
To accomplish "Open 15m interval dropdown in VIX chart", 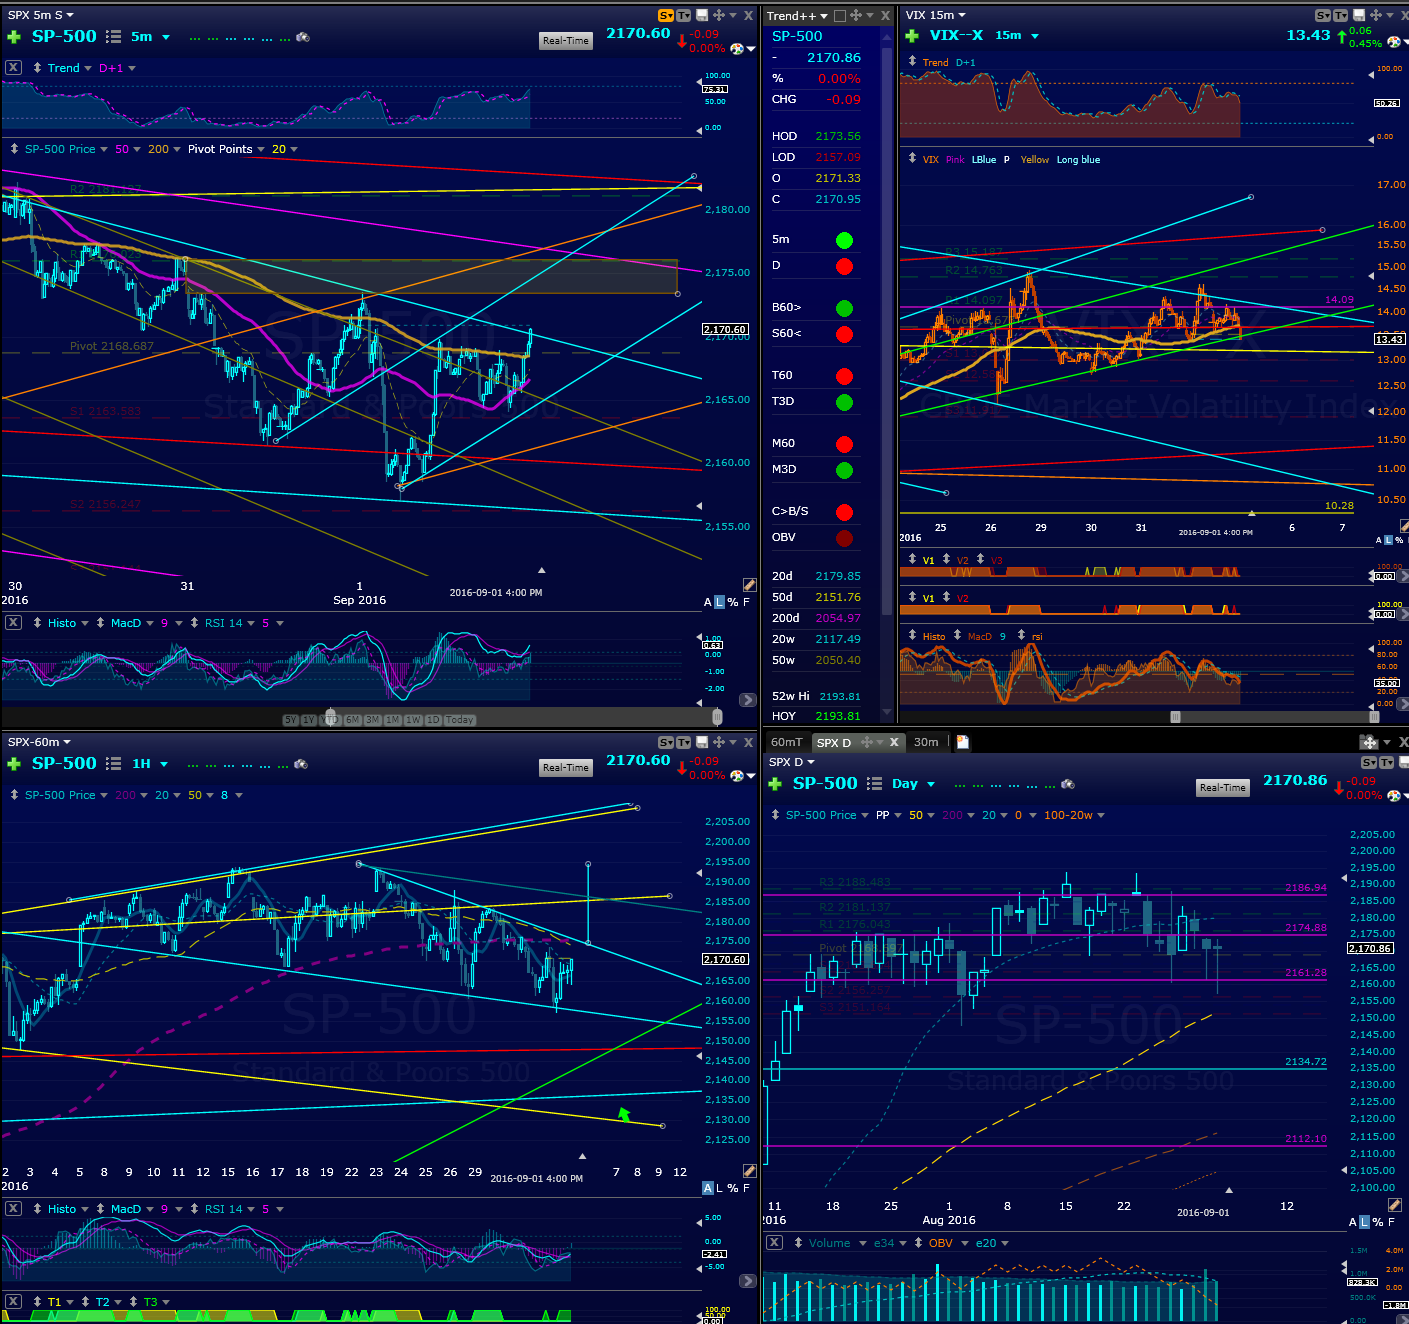I will [1035, 36].
